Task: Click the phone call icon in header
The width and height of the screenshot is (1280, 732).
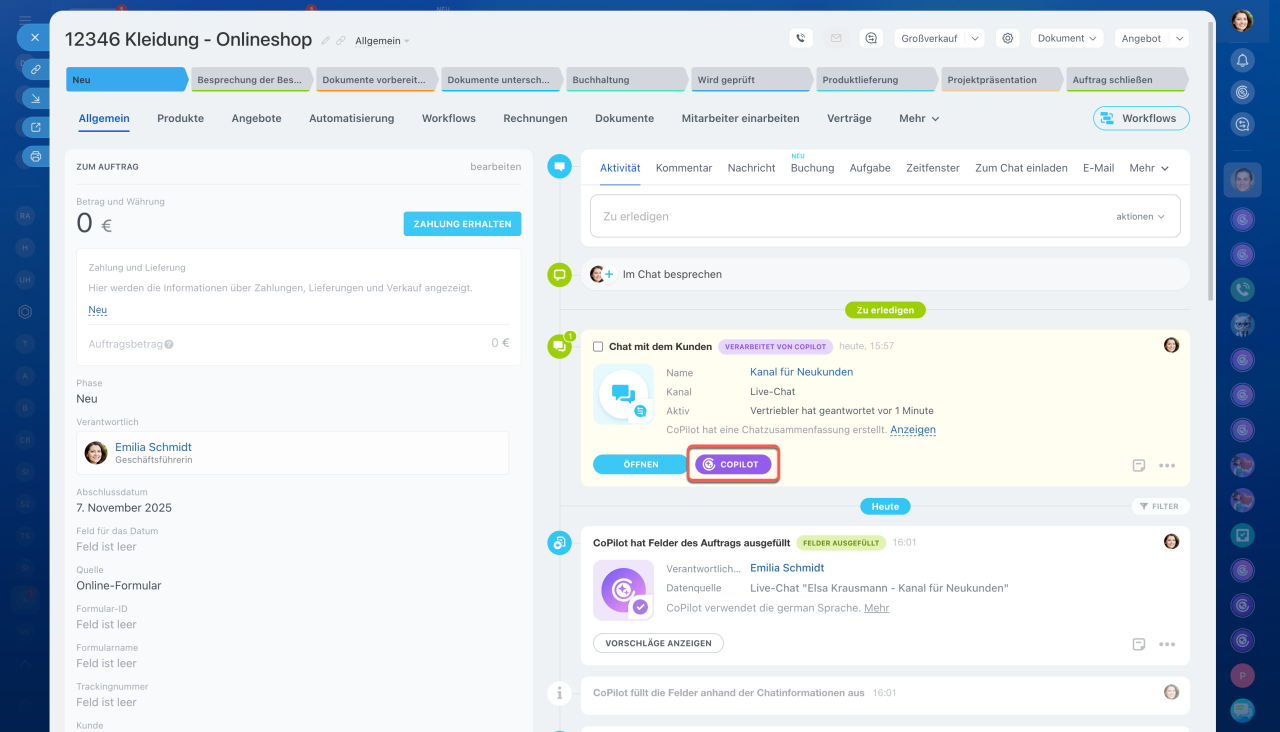Action: pyautogui.click(x=800, y=38)
